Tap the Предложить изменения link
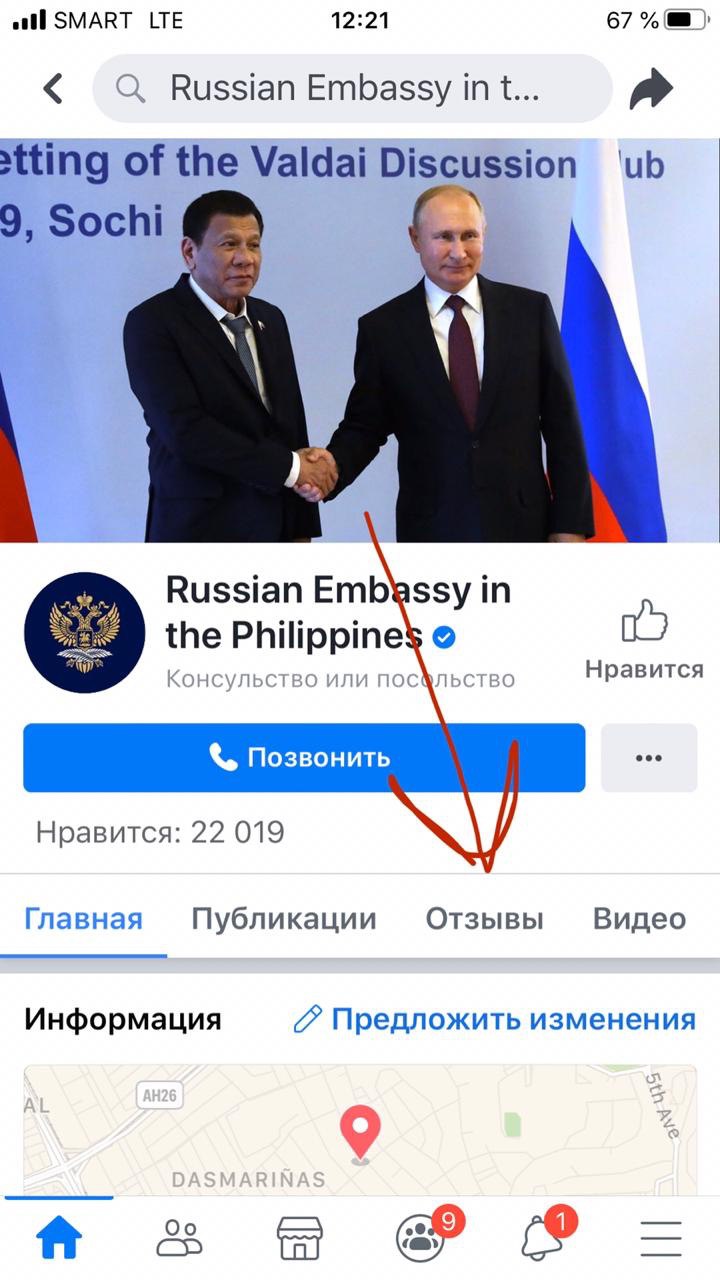Image resolution: width=720 pixels, height=1280 pixels. [495, 1019]
